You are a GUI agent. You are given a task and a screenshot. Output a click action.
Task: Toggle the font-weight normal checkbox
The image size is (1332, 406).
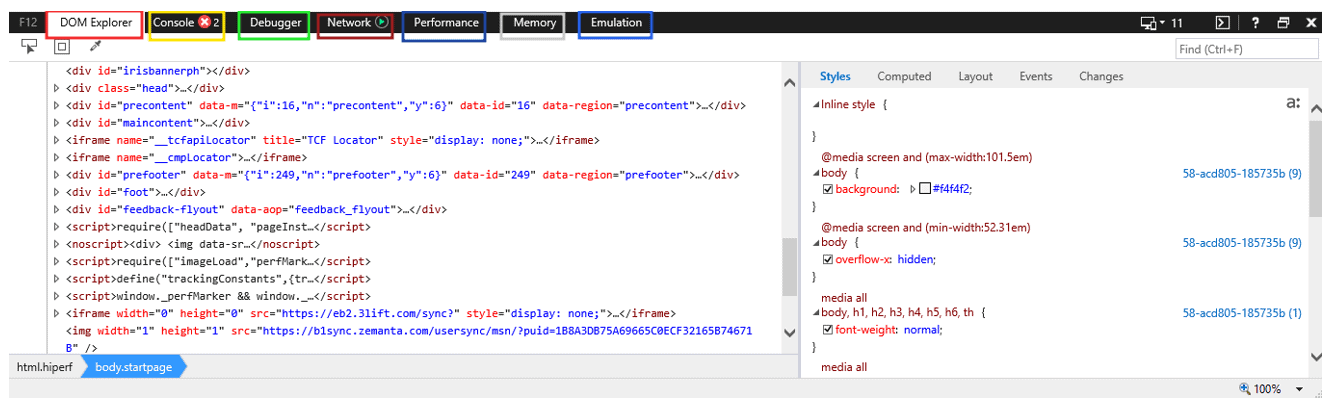tap(827, 329)
